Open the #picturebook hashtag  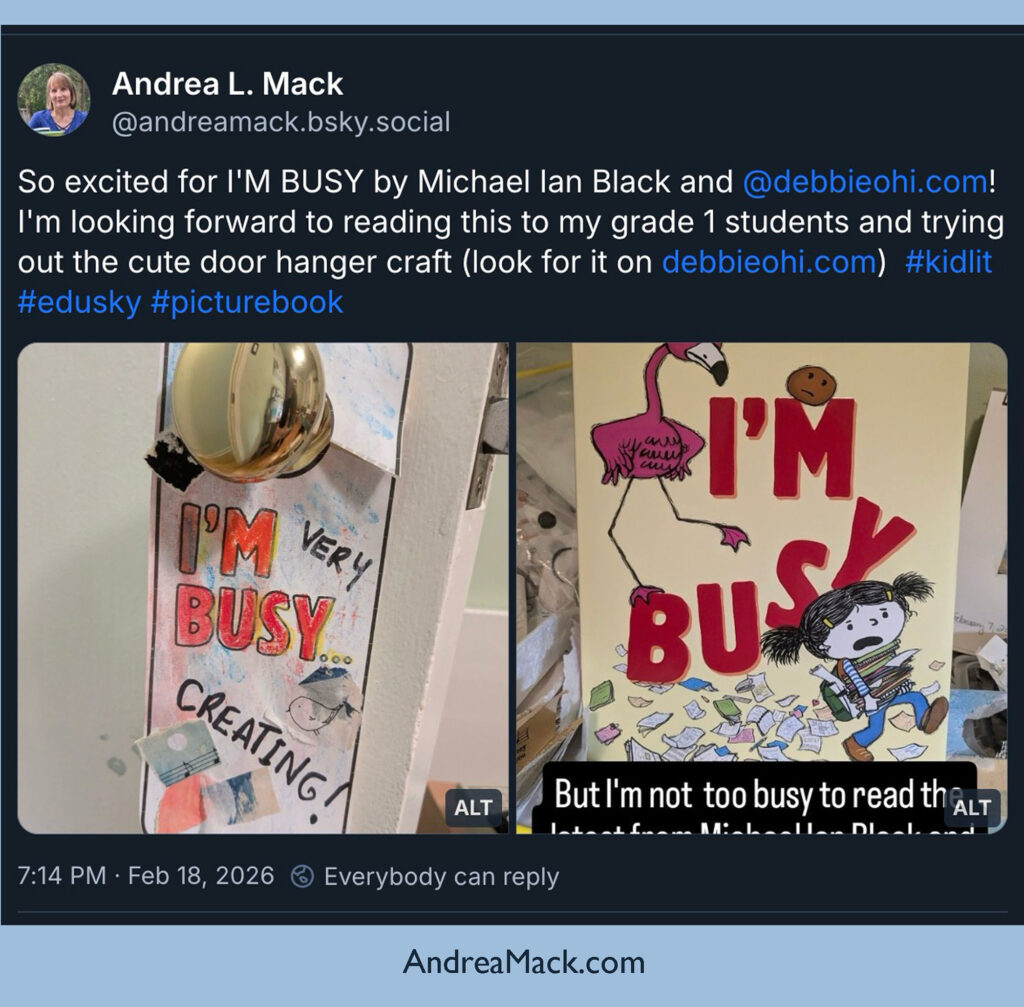[x=247, y=302]
